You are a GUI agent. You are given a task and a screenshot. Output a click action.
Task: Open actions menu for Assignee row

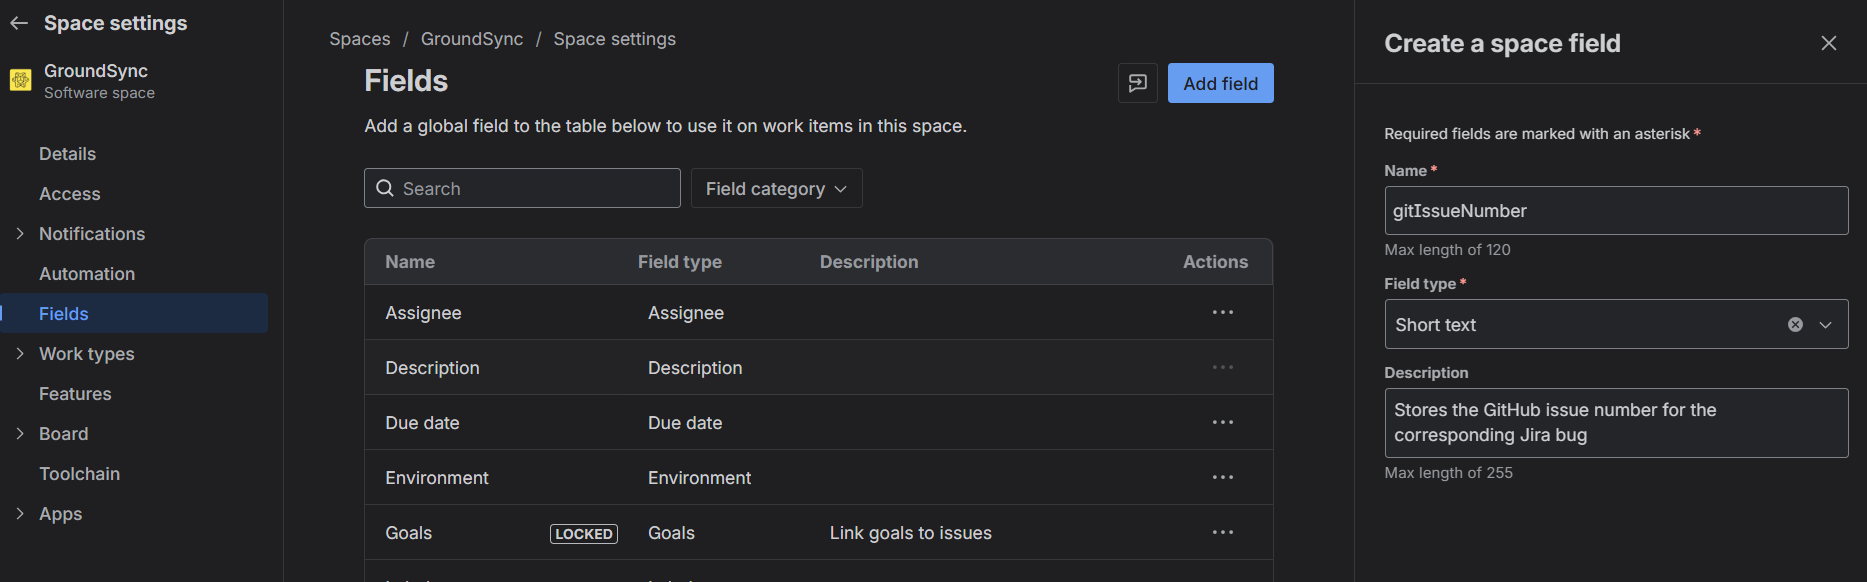(1222, 312)
